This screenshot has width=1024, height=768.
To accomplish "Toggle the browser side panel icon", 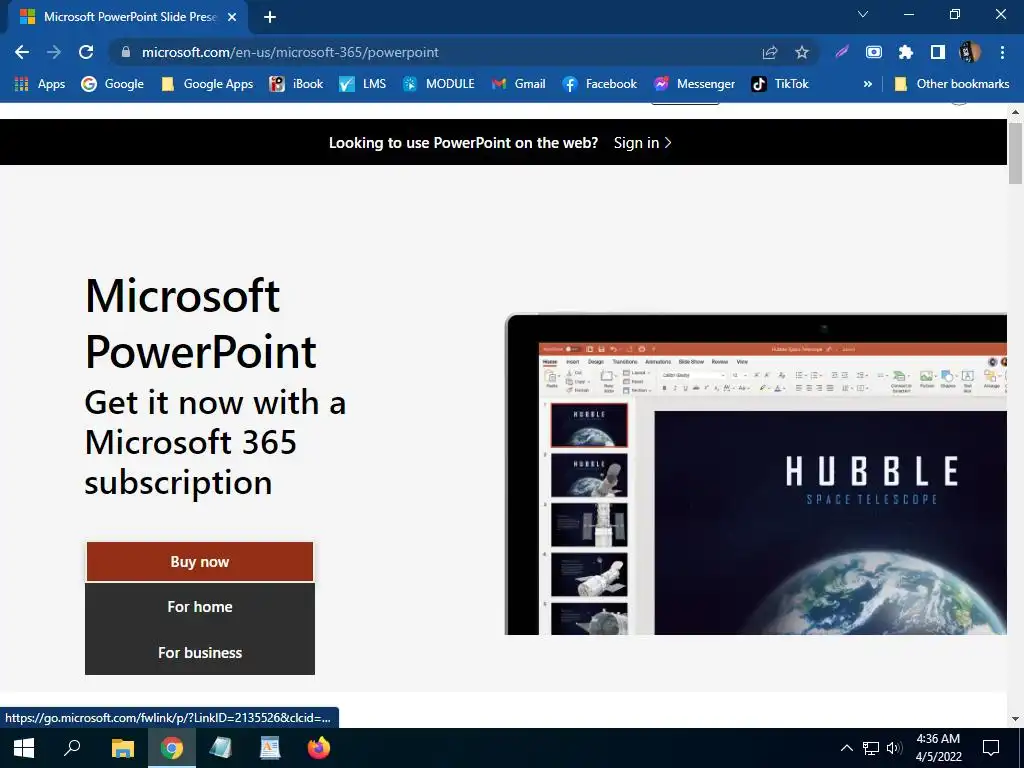I will (x=938, y=52).
